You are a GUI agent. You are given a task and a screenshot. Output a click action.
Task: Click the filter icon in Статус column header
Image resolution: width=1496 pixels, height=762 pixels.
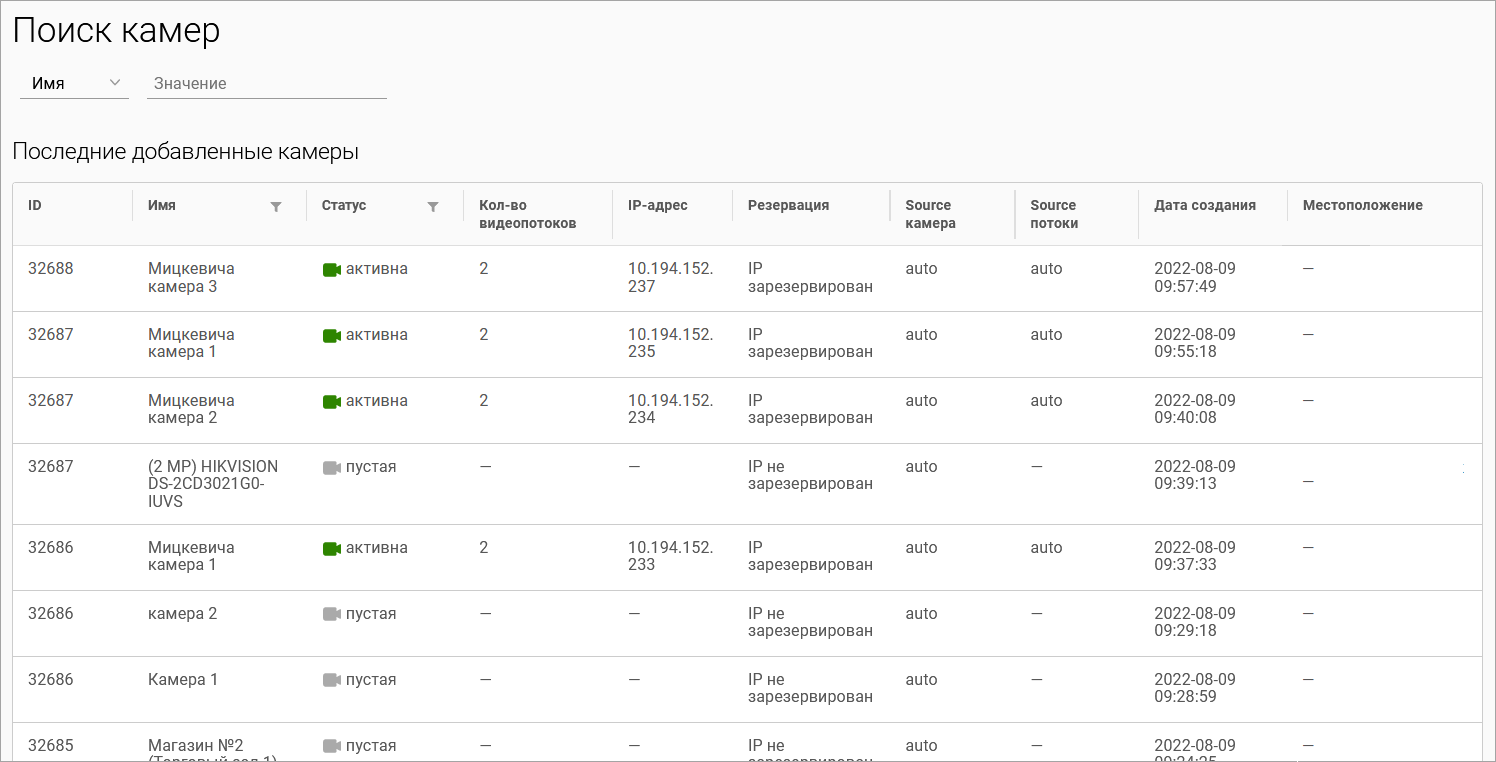coord(433,207)
